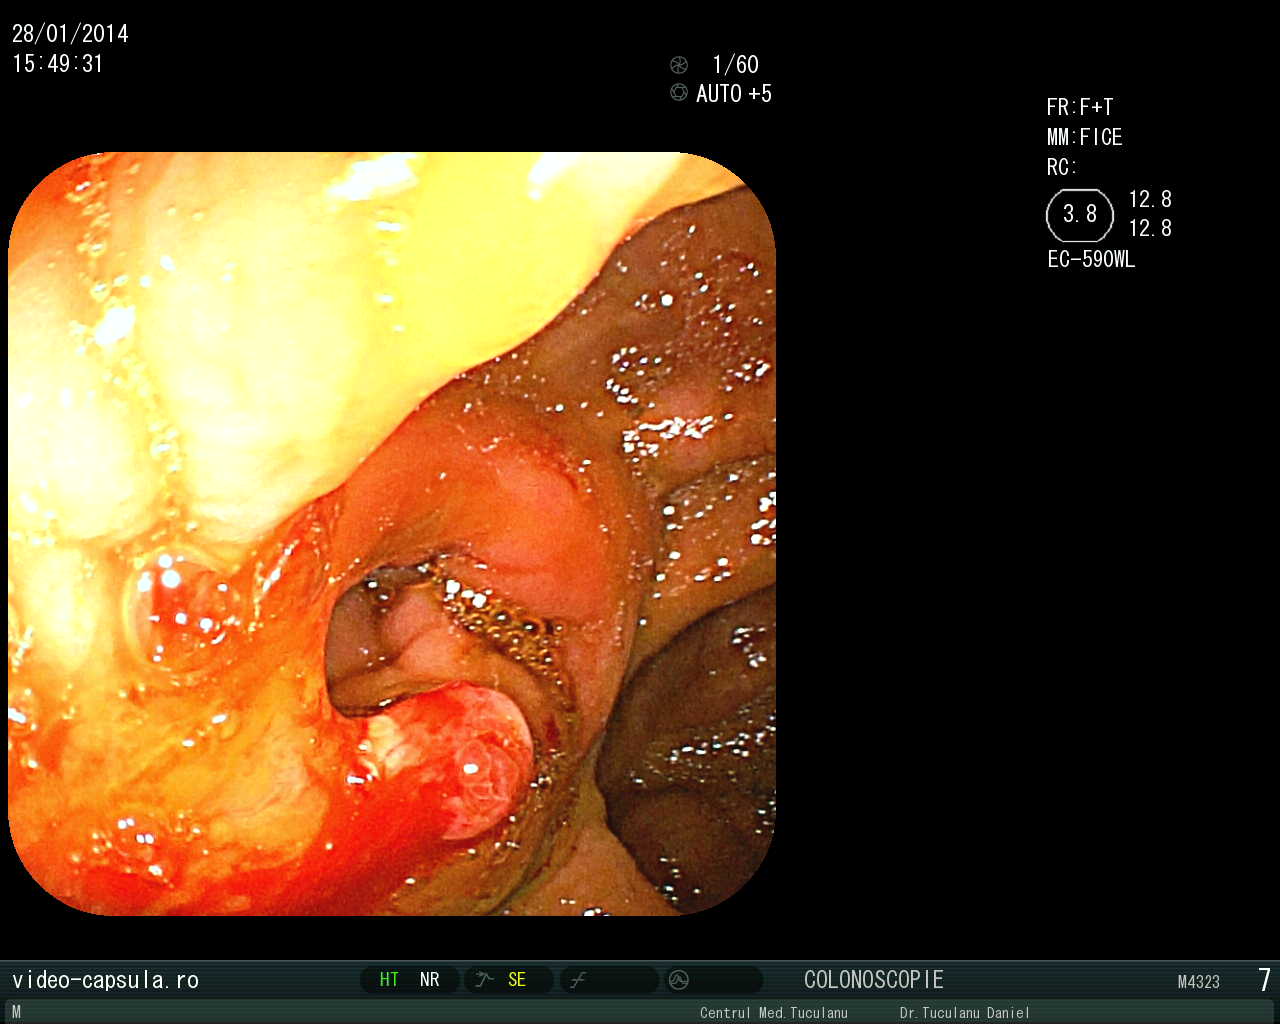Click the EC-590WL scope model label

click(x=1091, y=260)
